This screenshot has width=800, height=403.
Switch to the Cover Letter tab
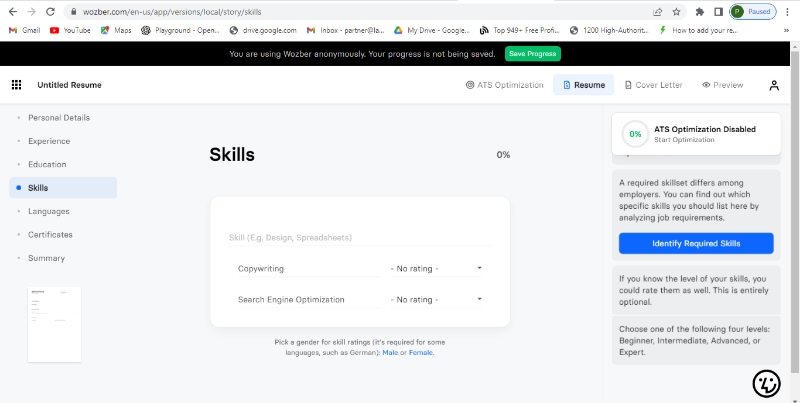[x=653, y=85]
